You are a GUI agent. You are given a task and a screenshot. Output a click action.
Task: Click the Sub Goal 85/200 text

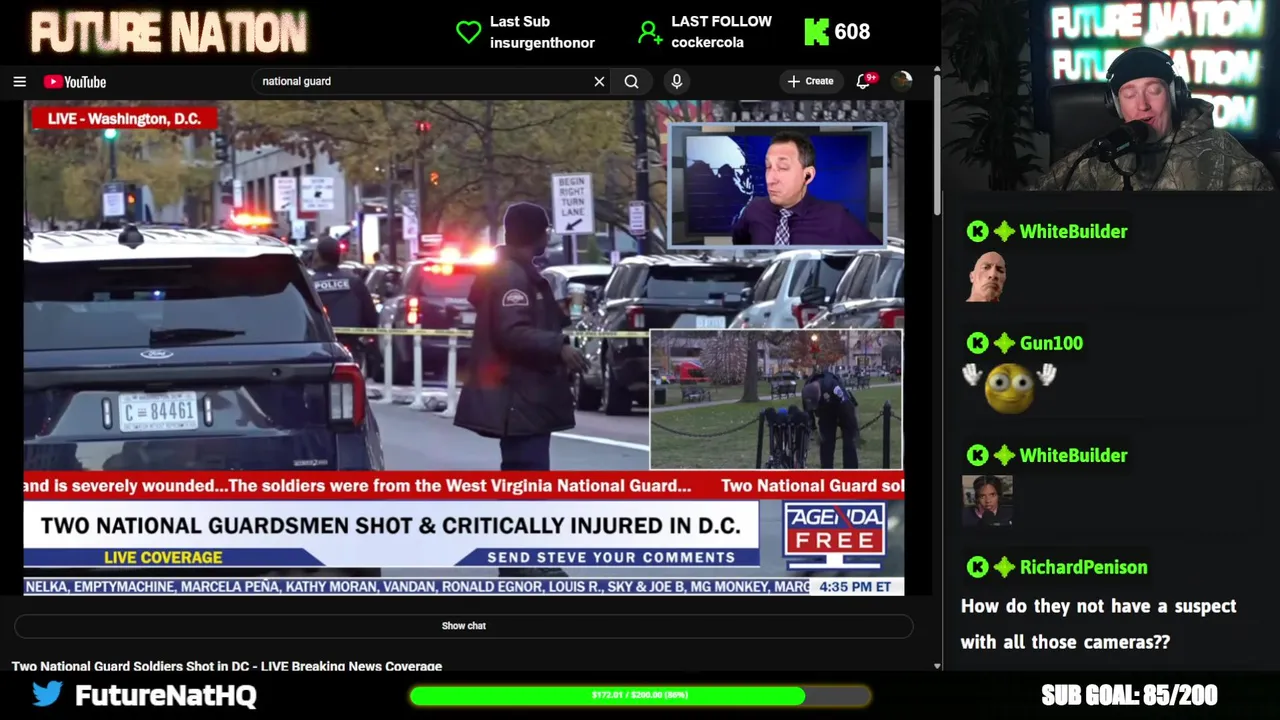pyautogui.click(x=1129, y=695)
